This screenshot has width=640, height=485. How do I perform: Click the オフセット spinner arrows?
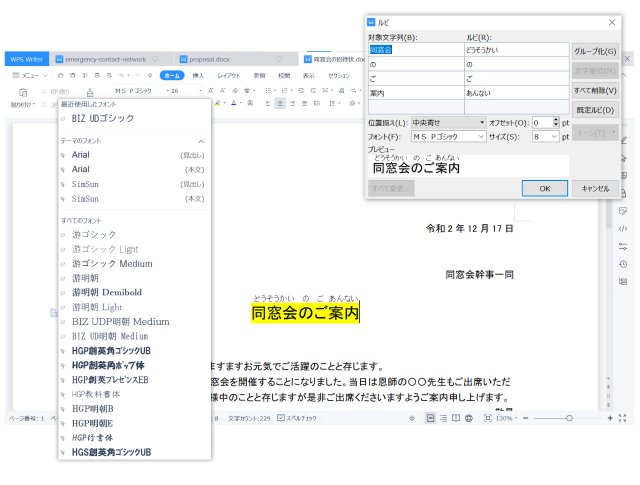pyautogui.click(x=556, y=122)
